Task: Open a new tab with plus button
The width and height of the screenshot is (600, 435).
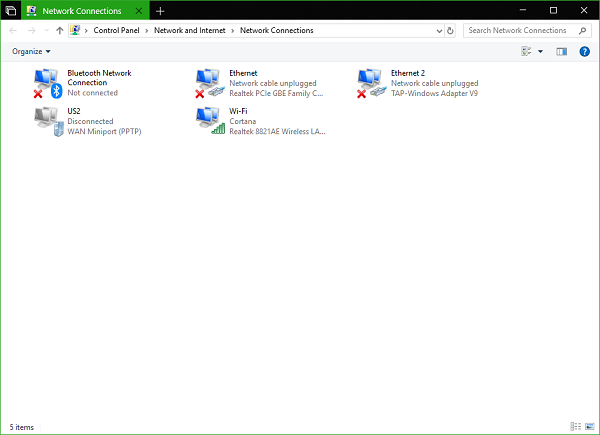Action: [160, 11]
